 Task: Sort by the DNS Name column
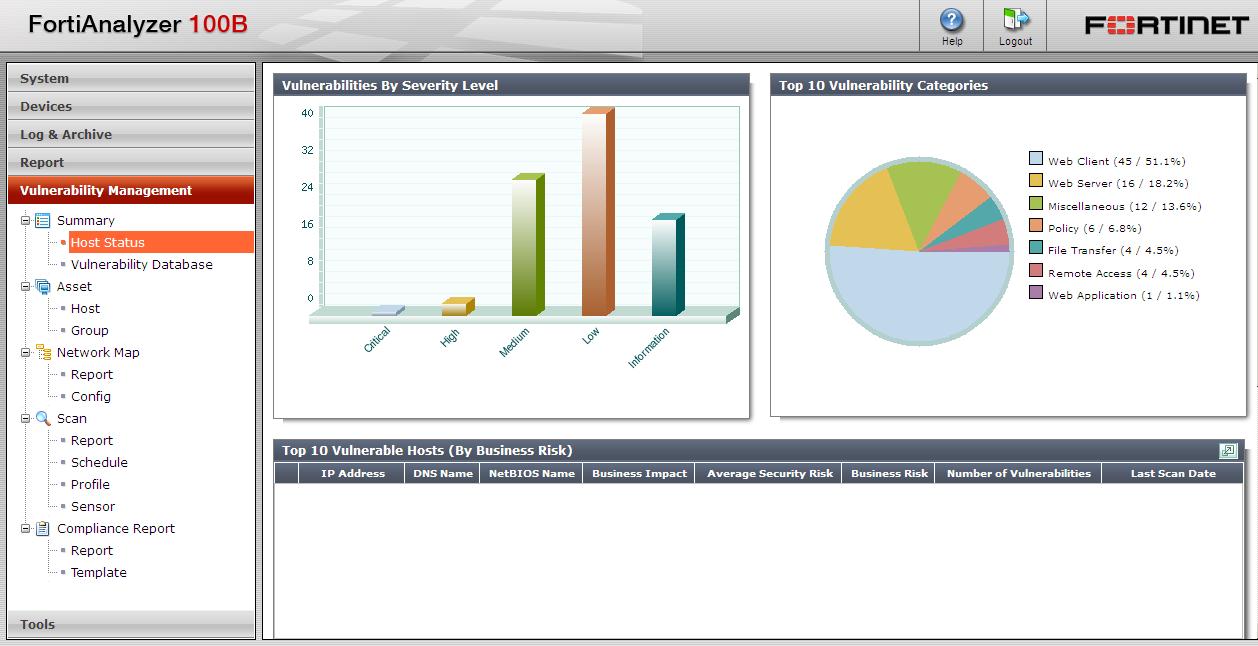coord(442,473)
